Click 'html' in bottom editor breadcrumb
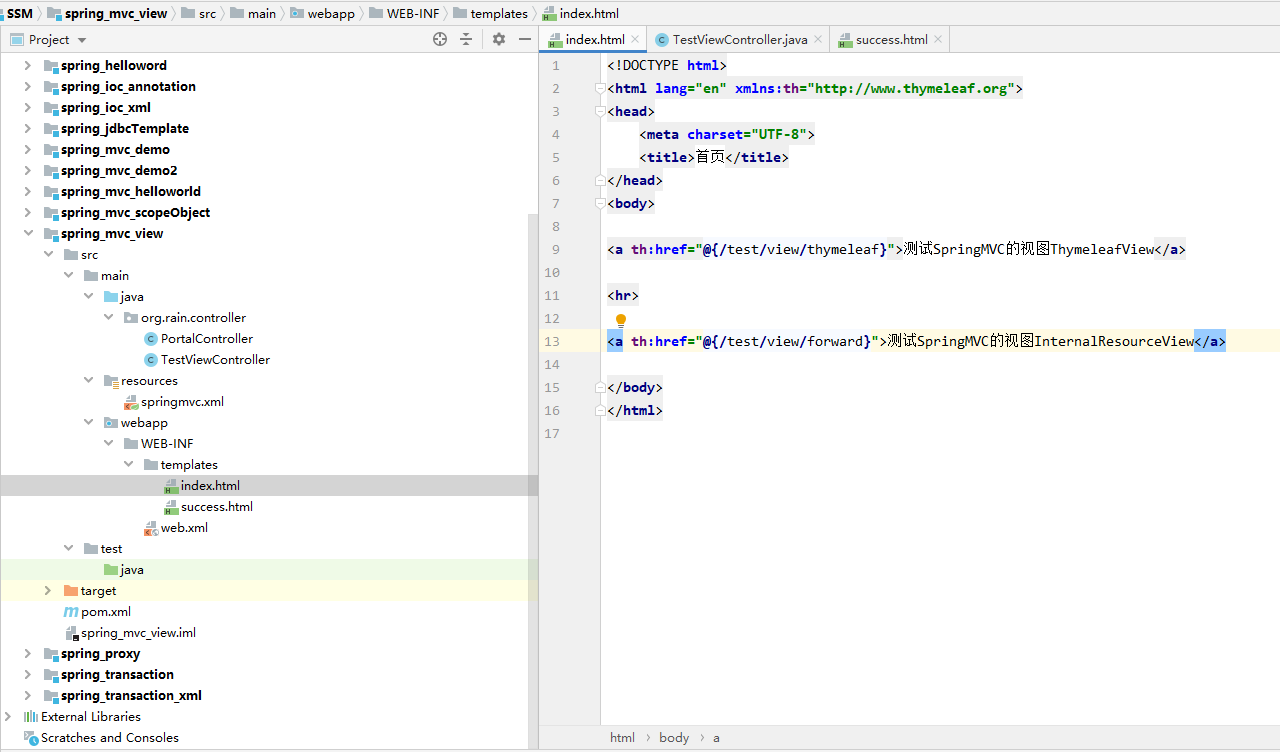 (x=622, y=738)
